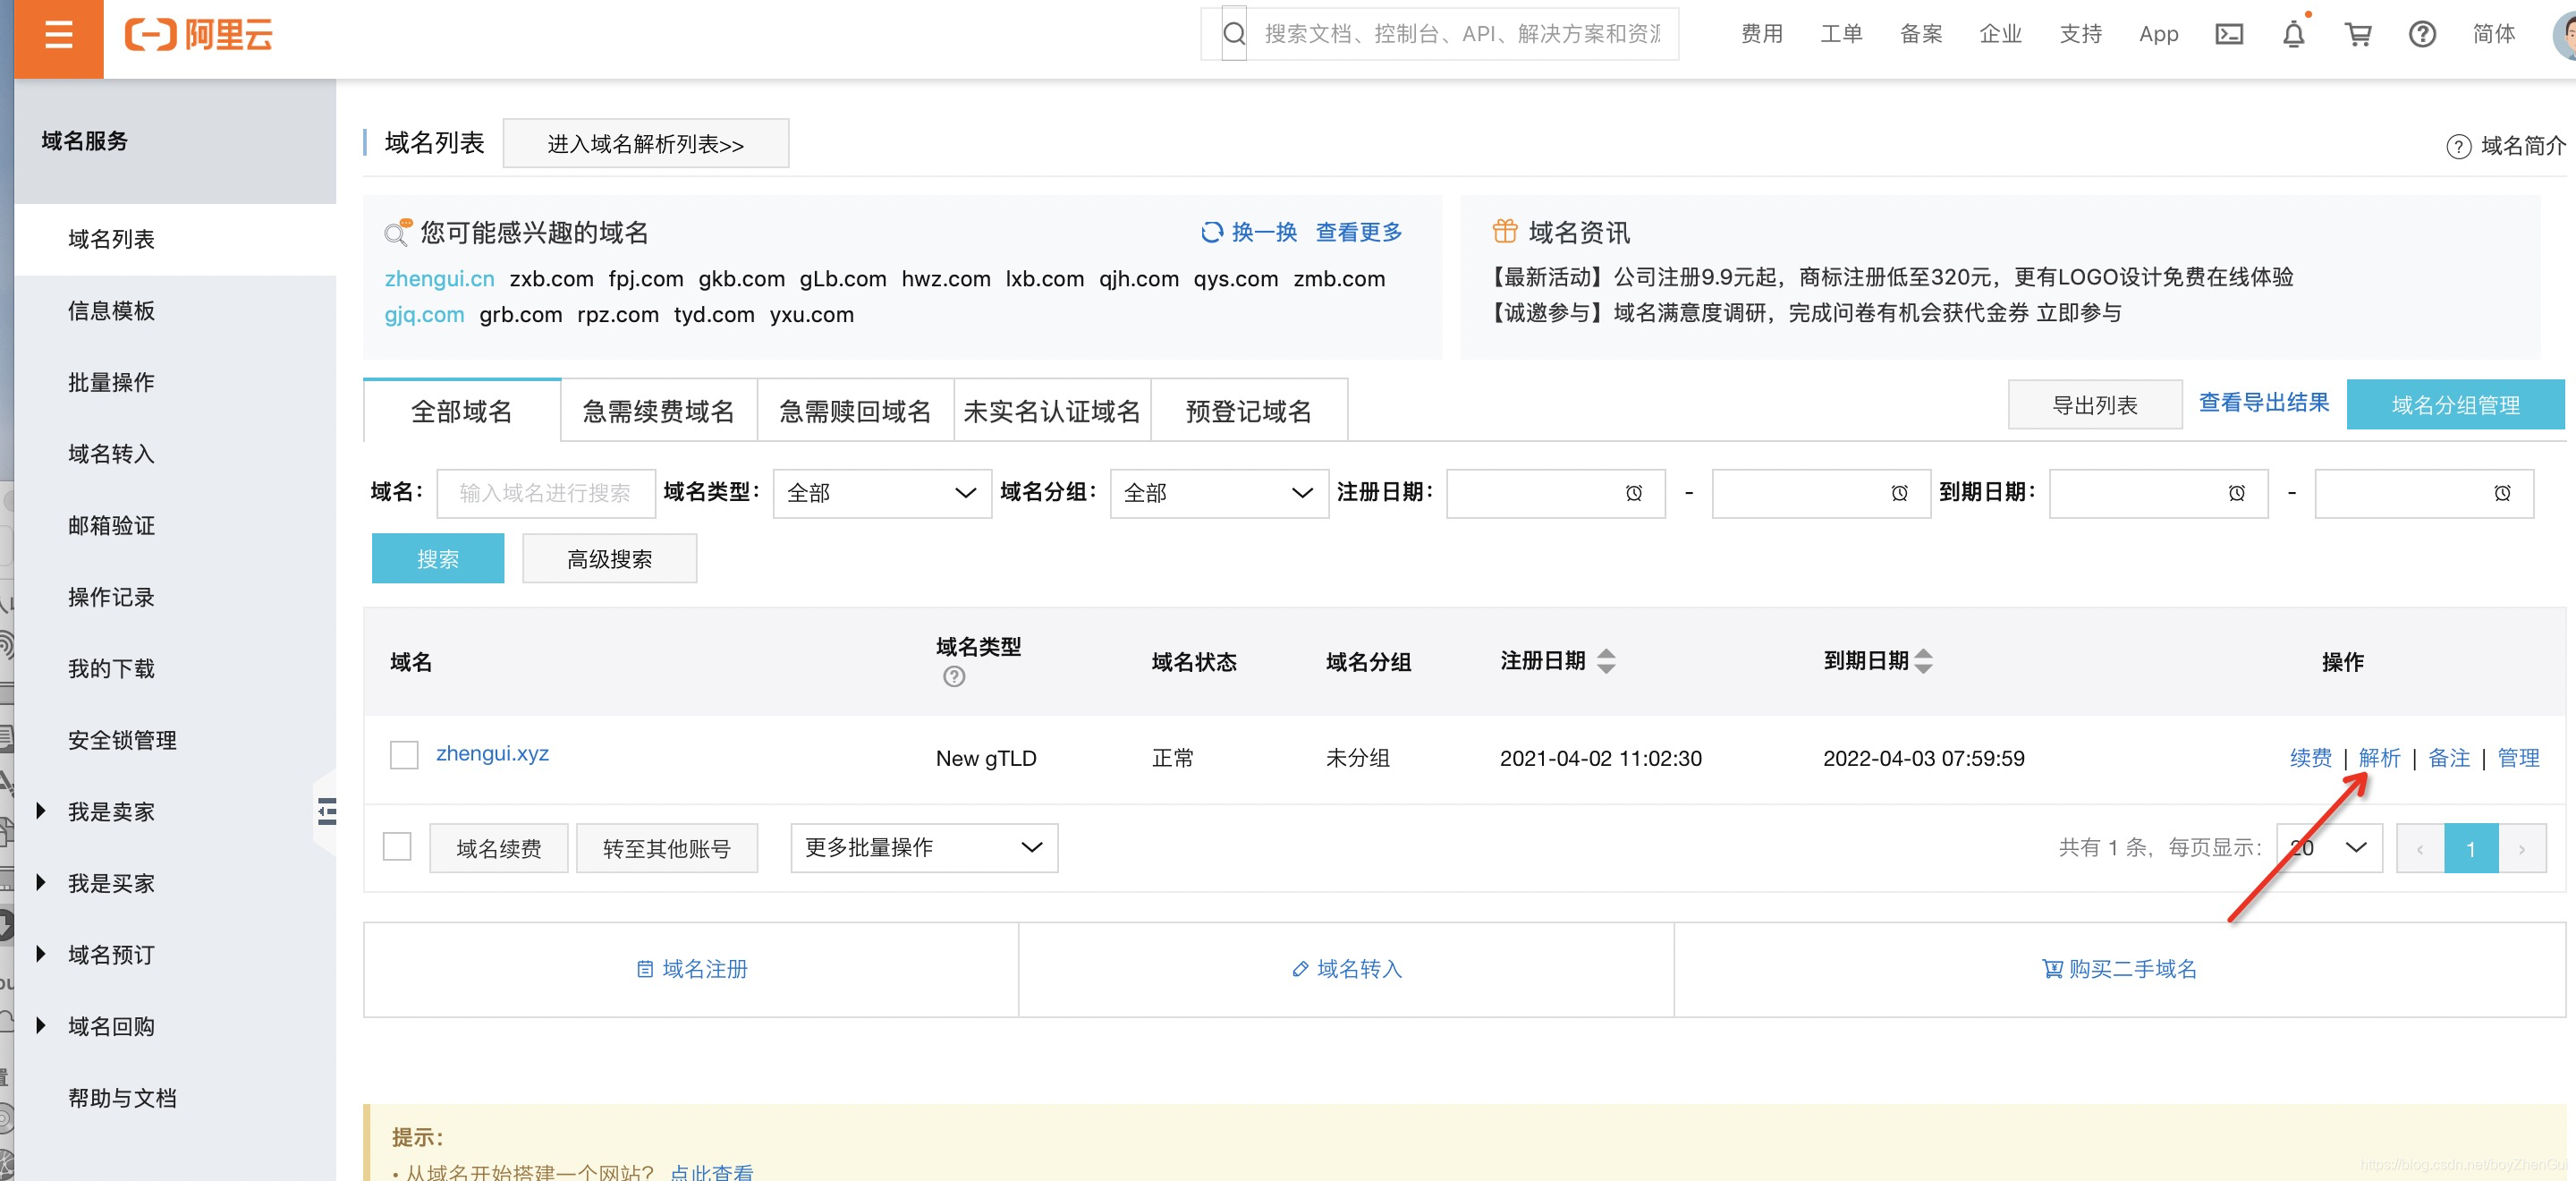This screenshot has height=1181, width=2576.
Task: Tick the checkbox for zhengui.xyz
Action: [x=404, y=755]
